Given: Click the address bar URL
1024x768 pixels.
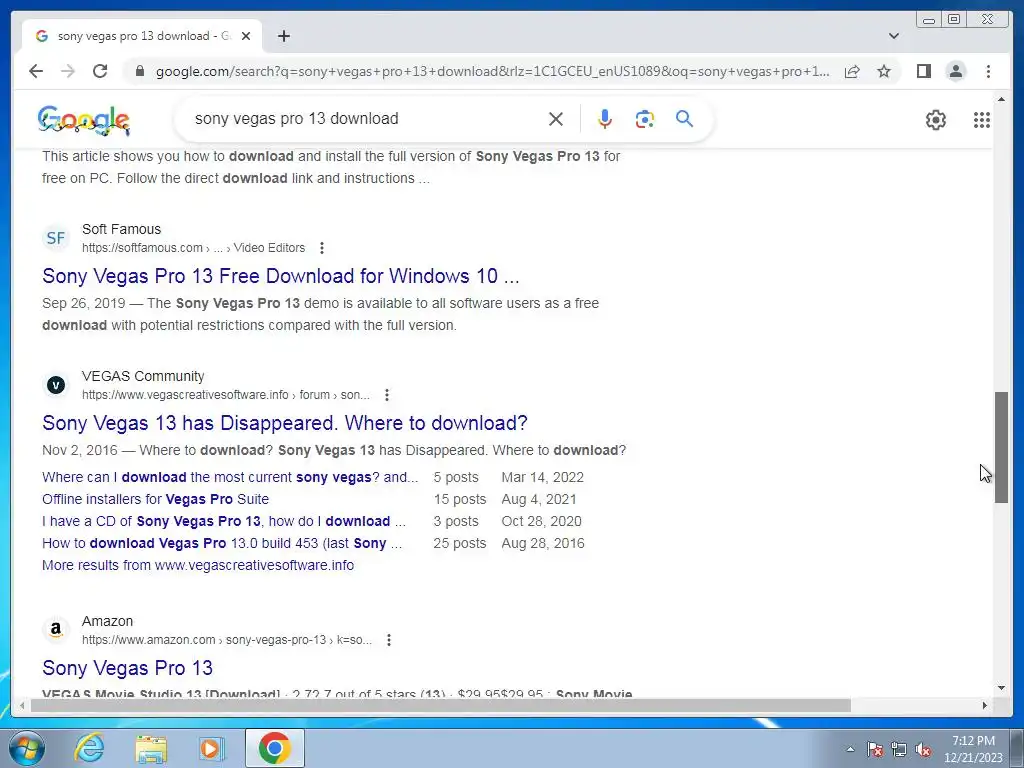Looking at the screenshot, I should (492, 71).
